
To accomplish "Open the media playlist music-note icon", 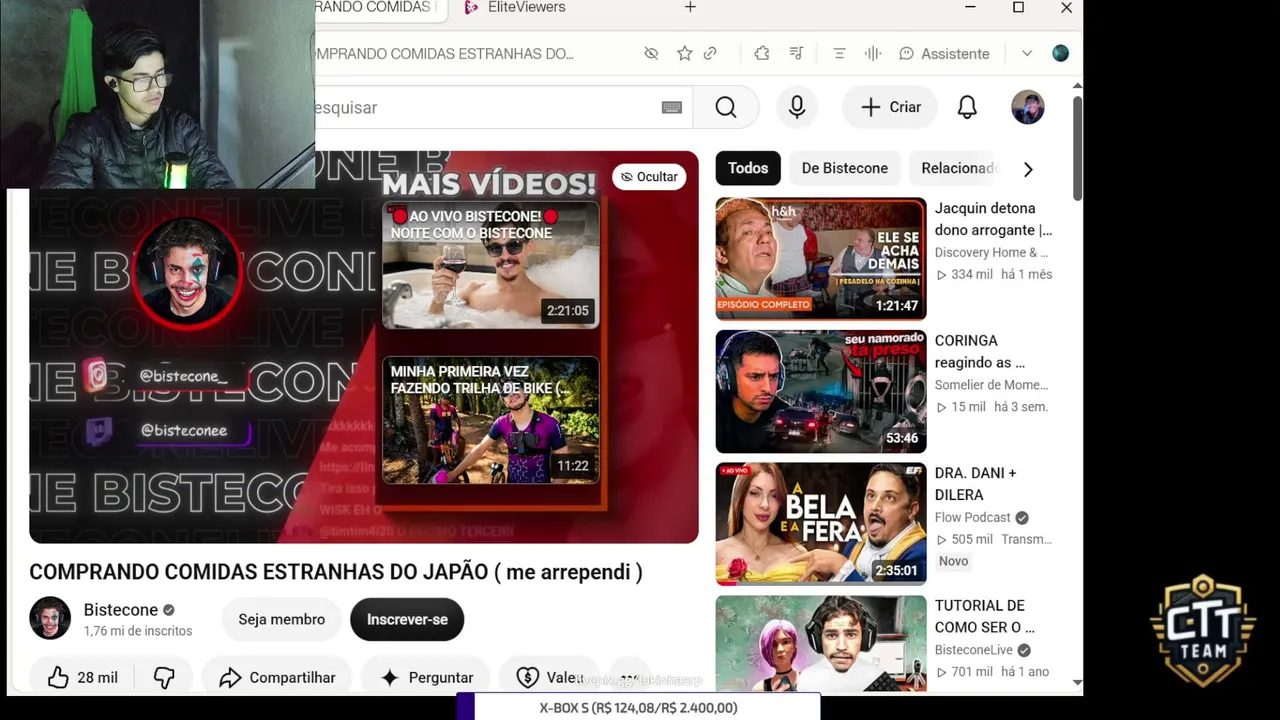I will click(796, 54).
